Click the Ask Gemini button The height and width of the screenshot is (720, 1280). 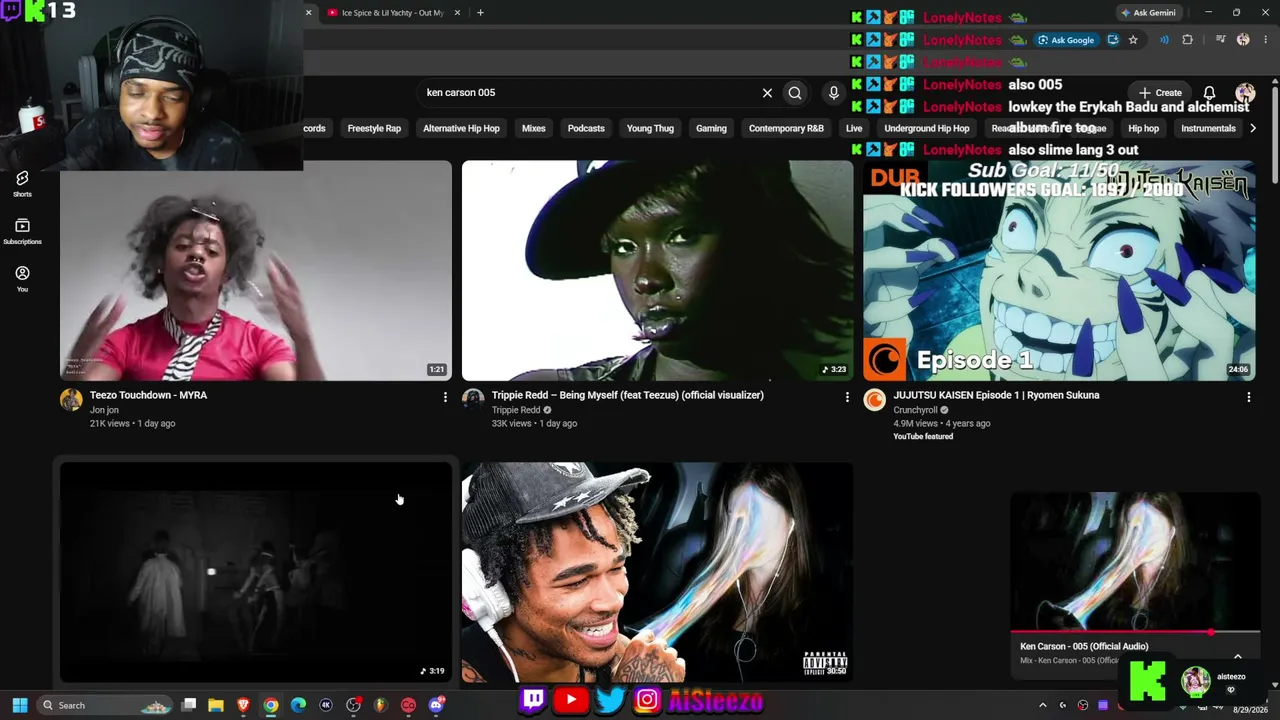coord(1148,13)
